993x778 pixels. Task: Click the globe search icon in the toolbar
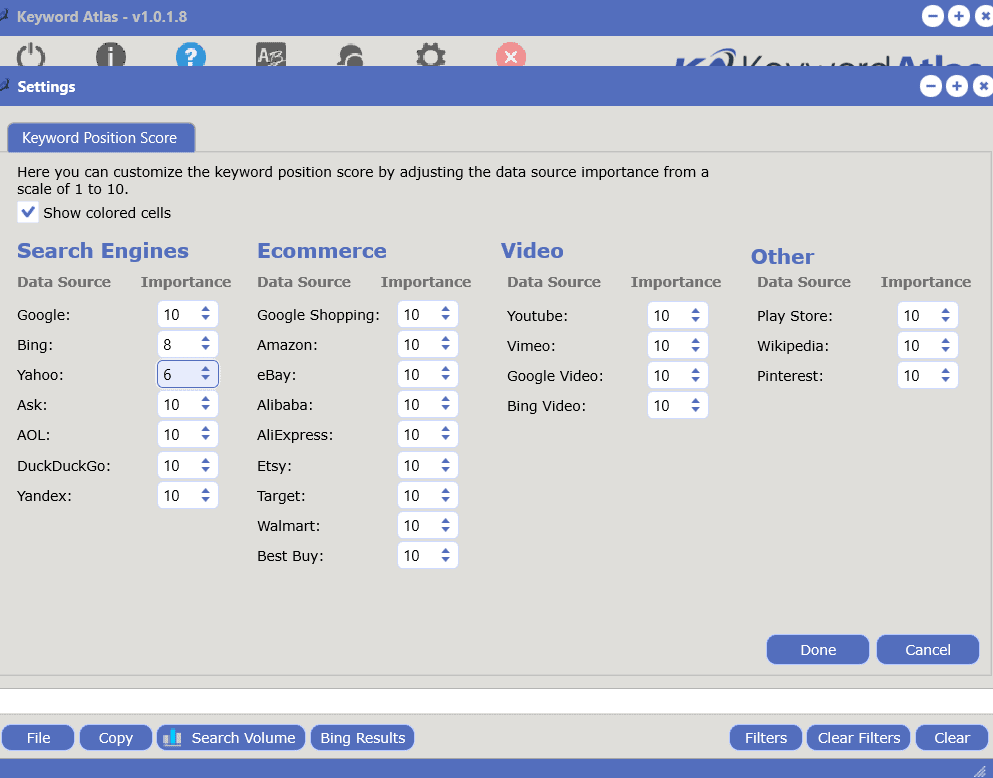[350, 57]
